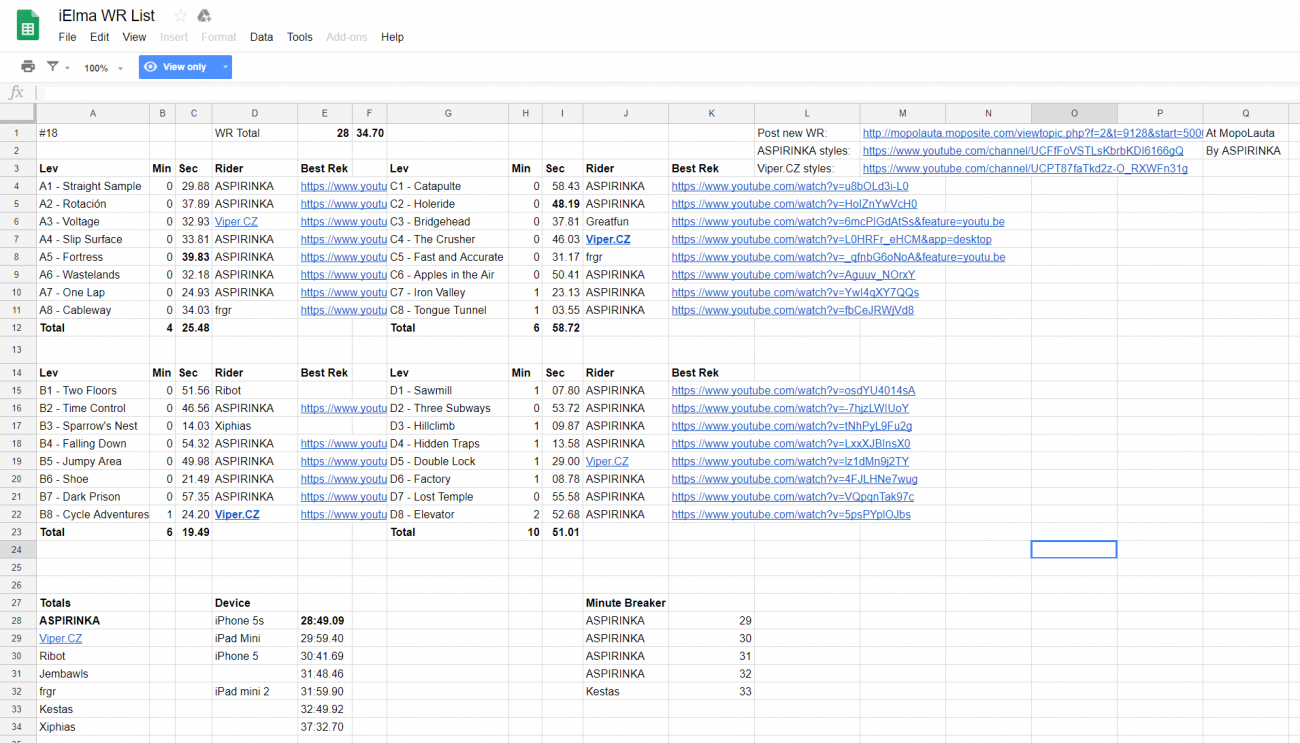
Task: Open filter views dropdown arrow
Action: [x=68, y=68]
